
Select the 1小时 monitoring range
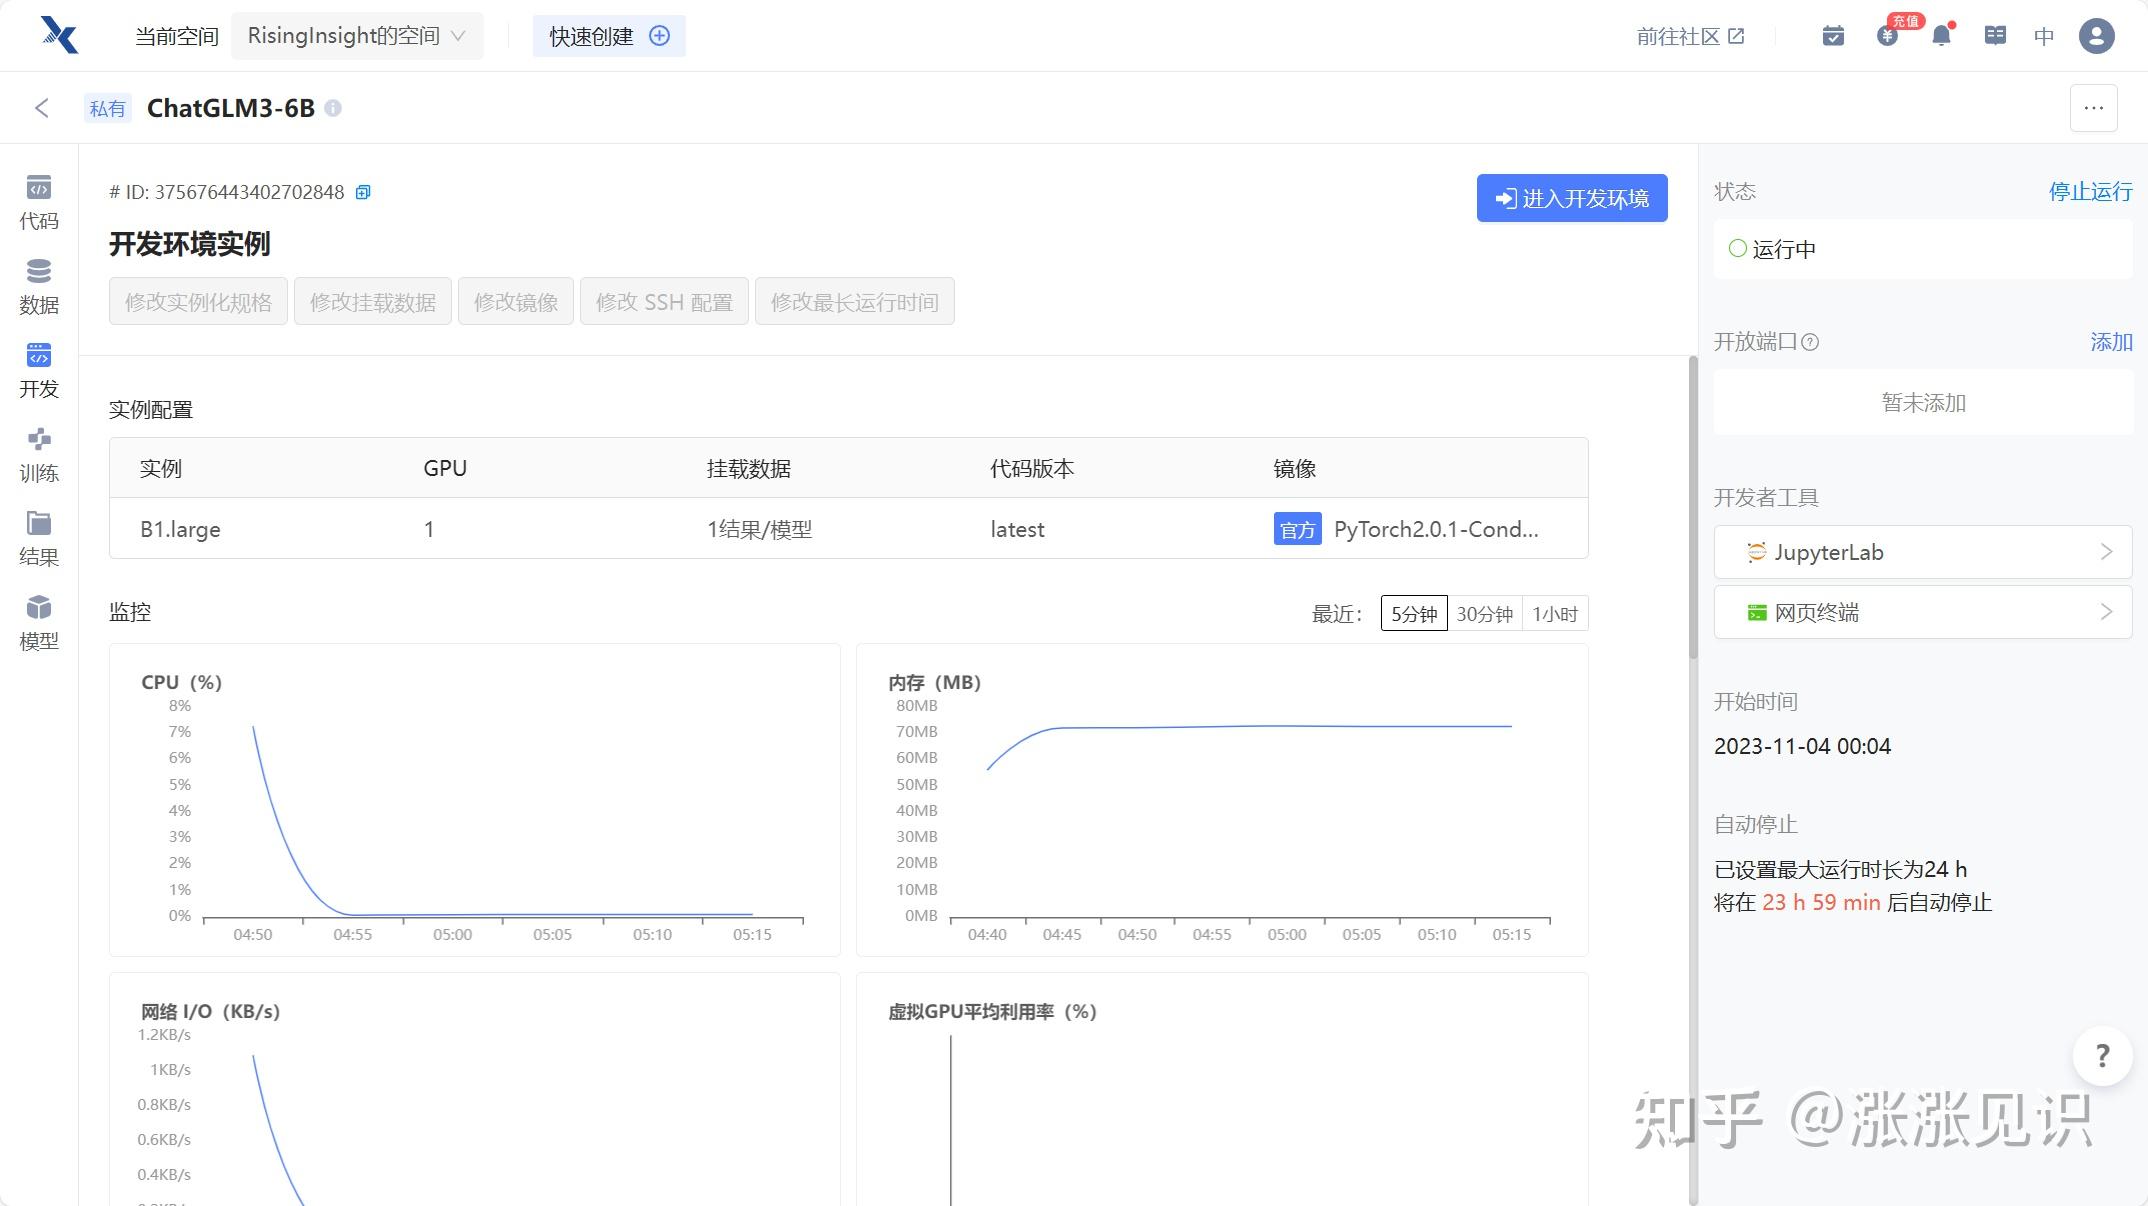[x=1555, y=613]
